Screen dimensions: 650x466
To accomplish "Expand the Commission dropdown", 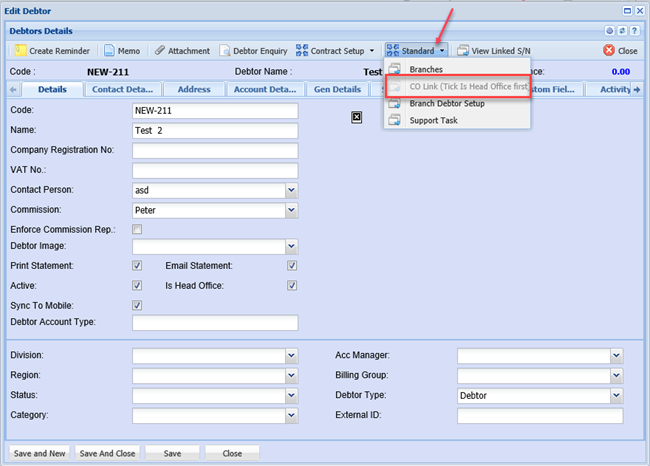I will (x=291, y=210).
